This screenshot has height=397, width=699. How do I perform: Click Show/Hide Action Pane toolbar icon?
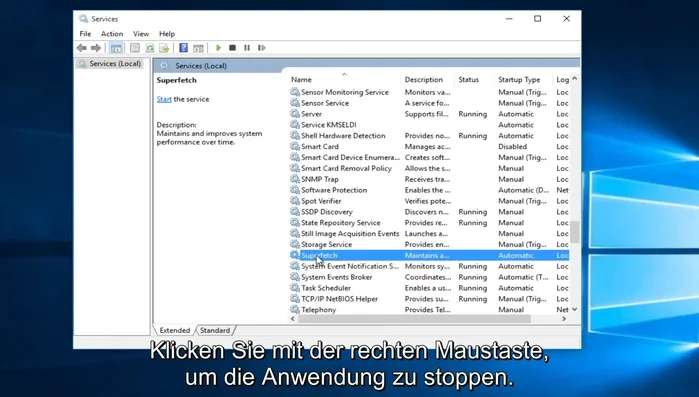pyautogui.click(x=198, y=48)
